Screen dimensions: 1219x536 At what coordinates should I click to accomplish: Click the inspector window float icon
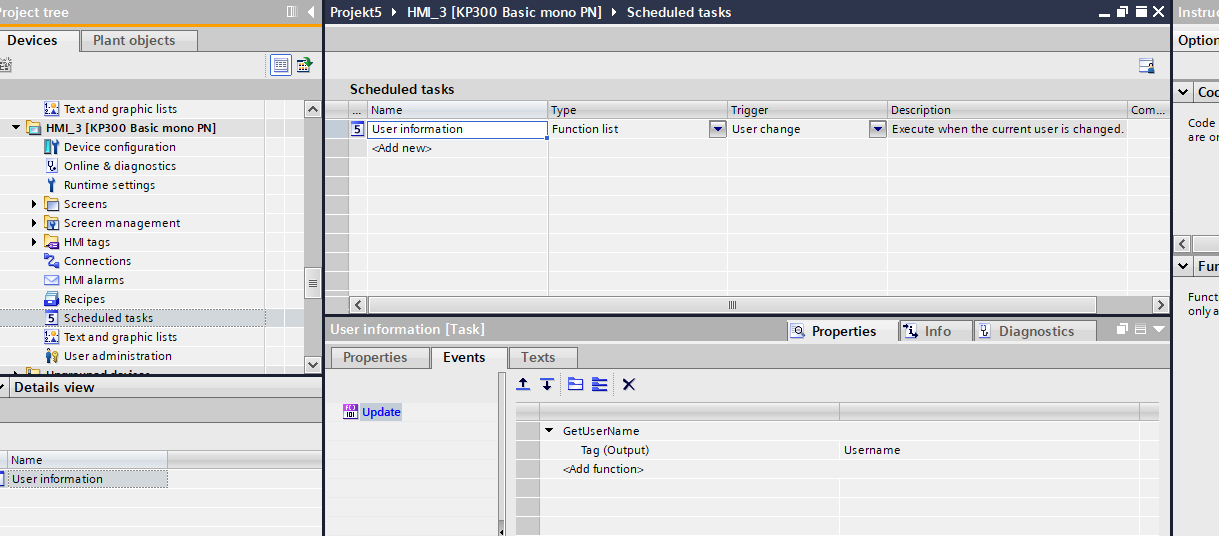click(x=1122, y=329)
